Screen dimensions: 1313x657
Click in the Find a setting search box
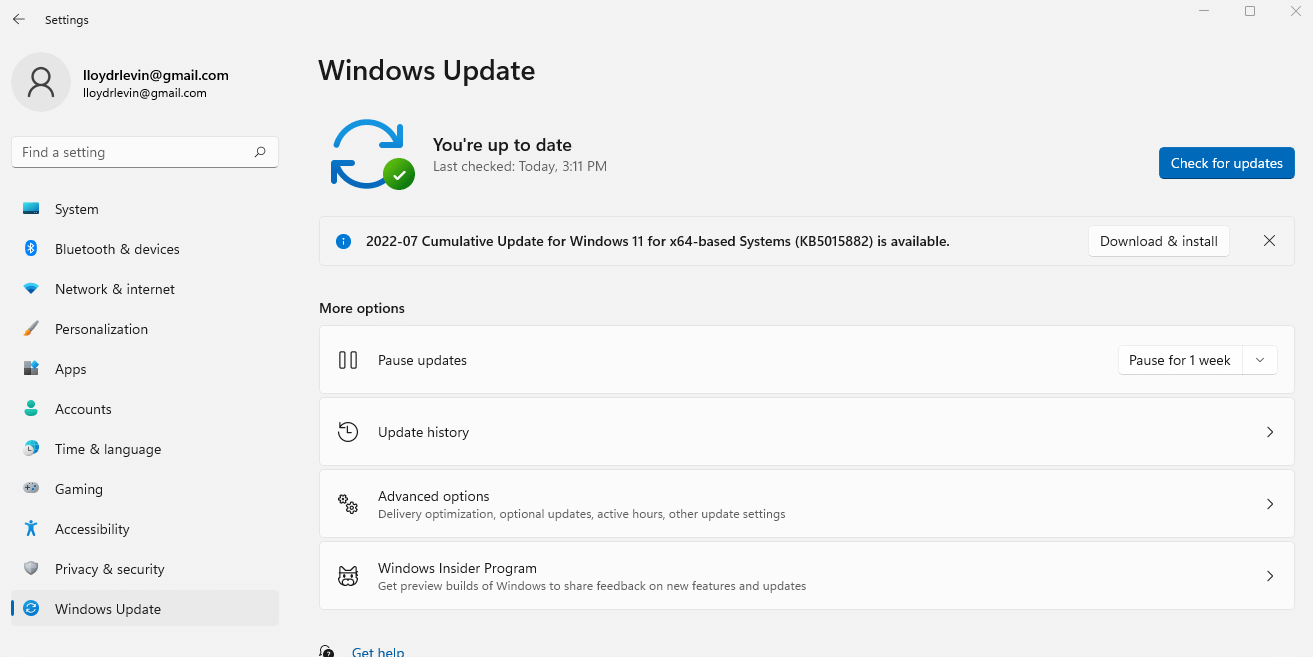pos(144,152)
